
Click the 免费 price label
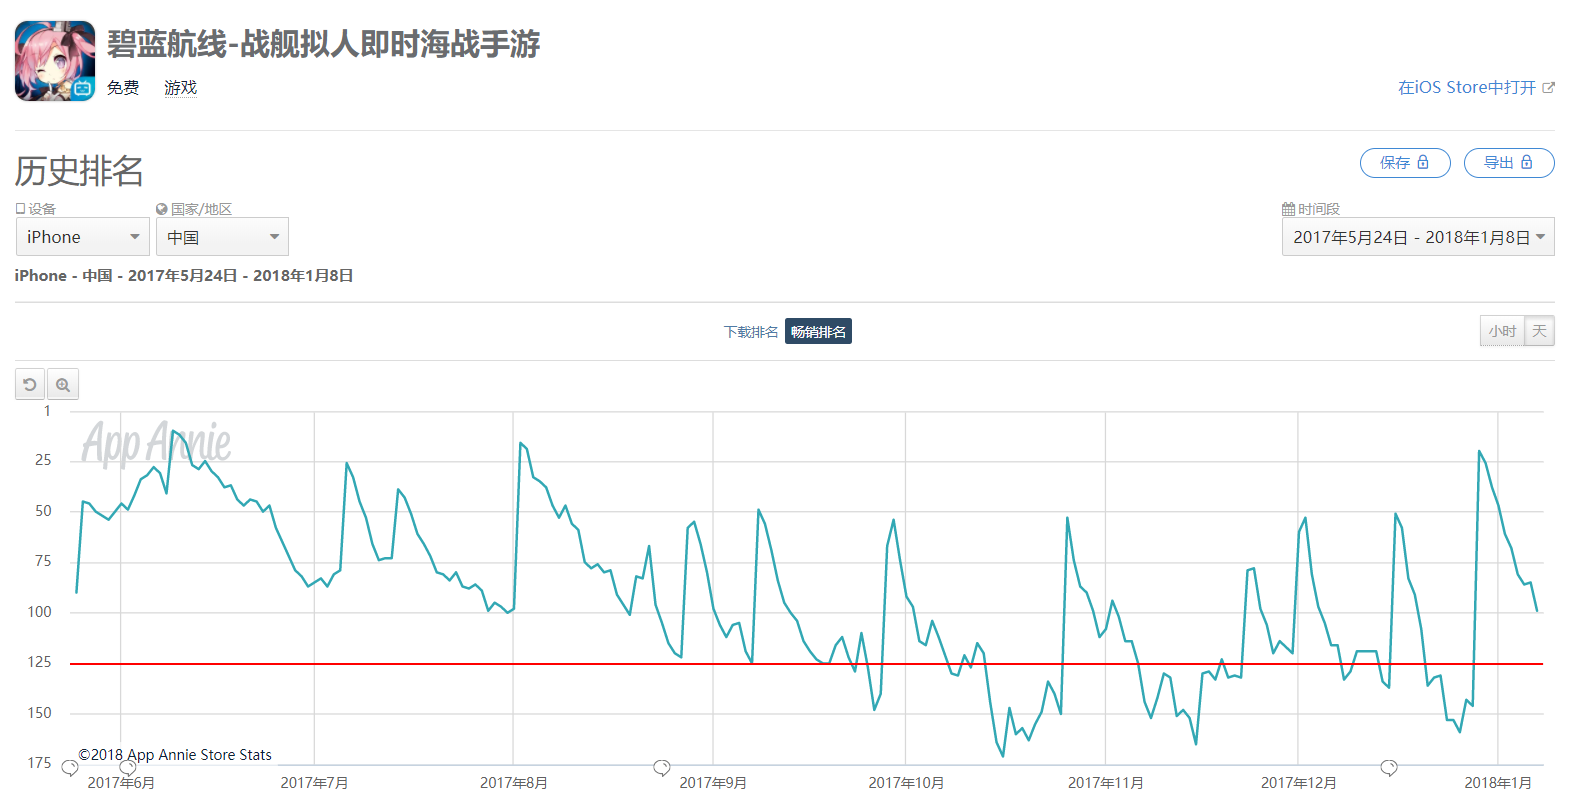pyautogui.click(x=123, y=88)
